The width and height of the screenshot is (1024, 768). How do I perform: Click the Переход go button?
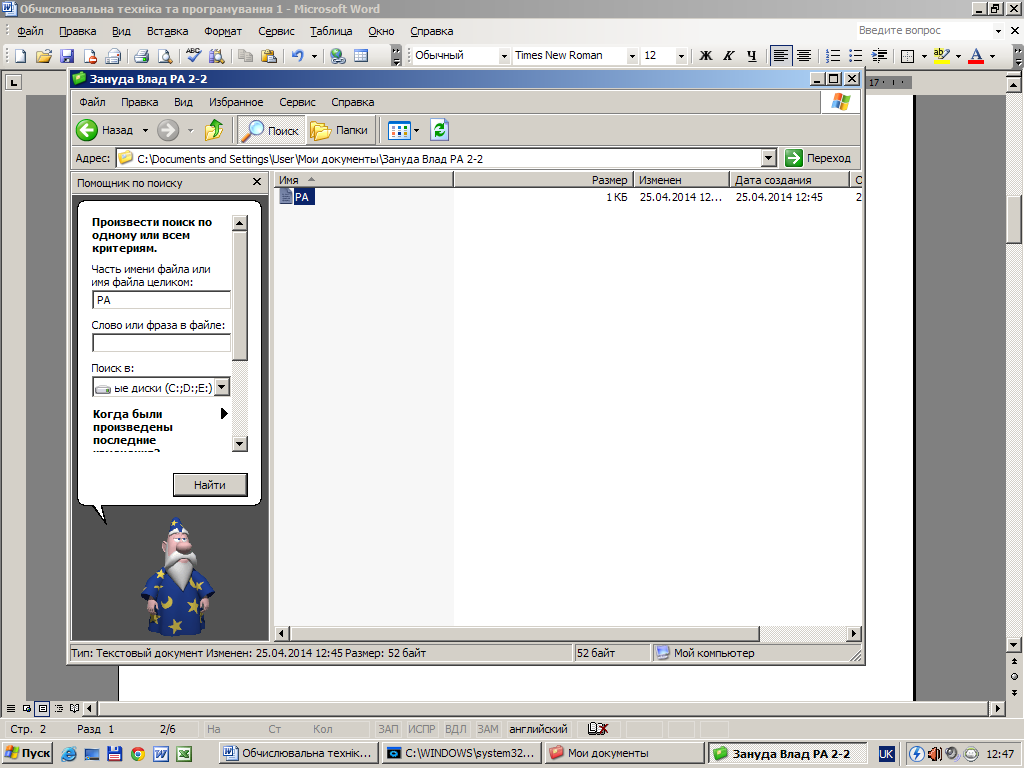point(819,158)
